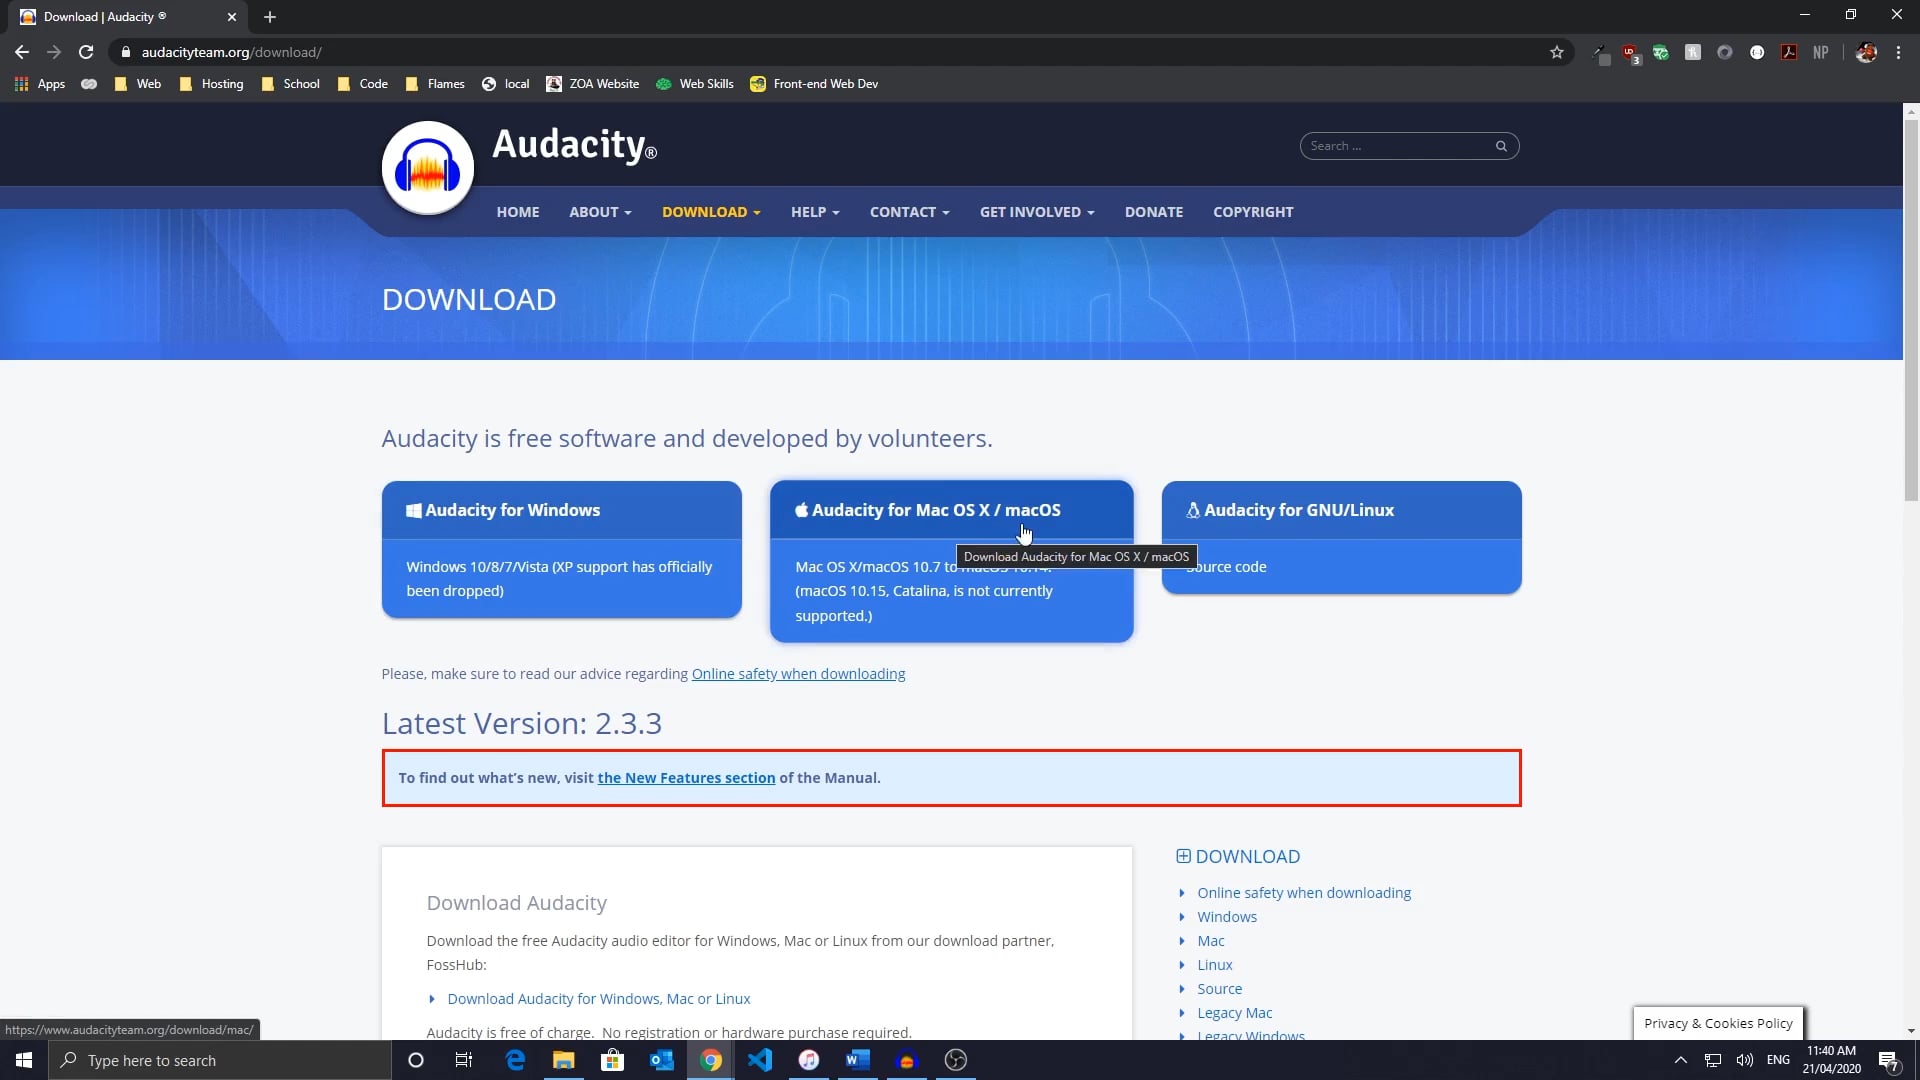Open the Windows Start menu
Screen dimensions: 1920x1080
click(x=24, y=1060)
